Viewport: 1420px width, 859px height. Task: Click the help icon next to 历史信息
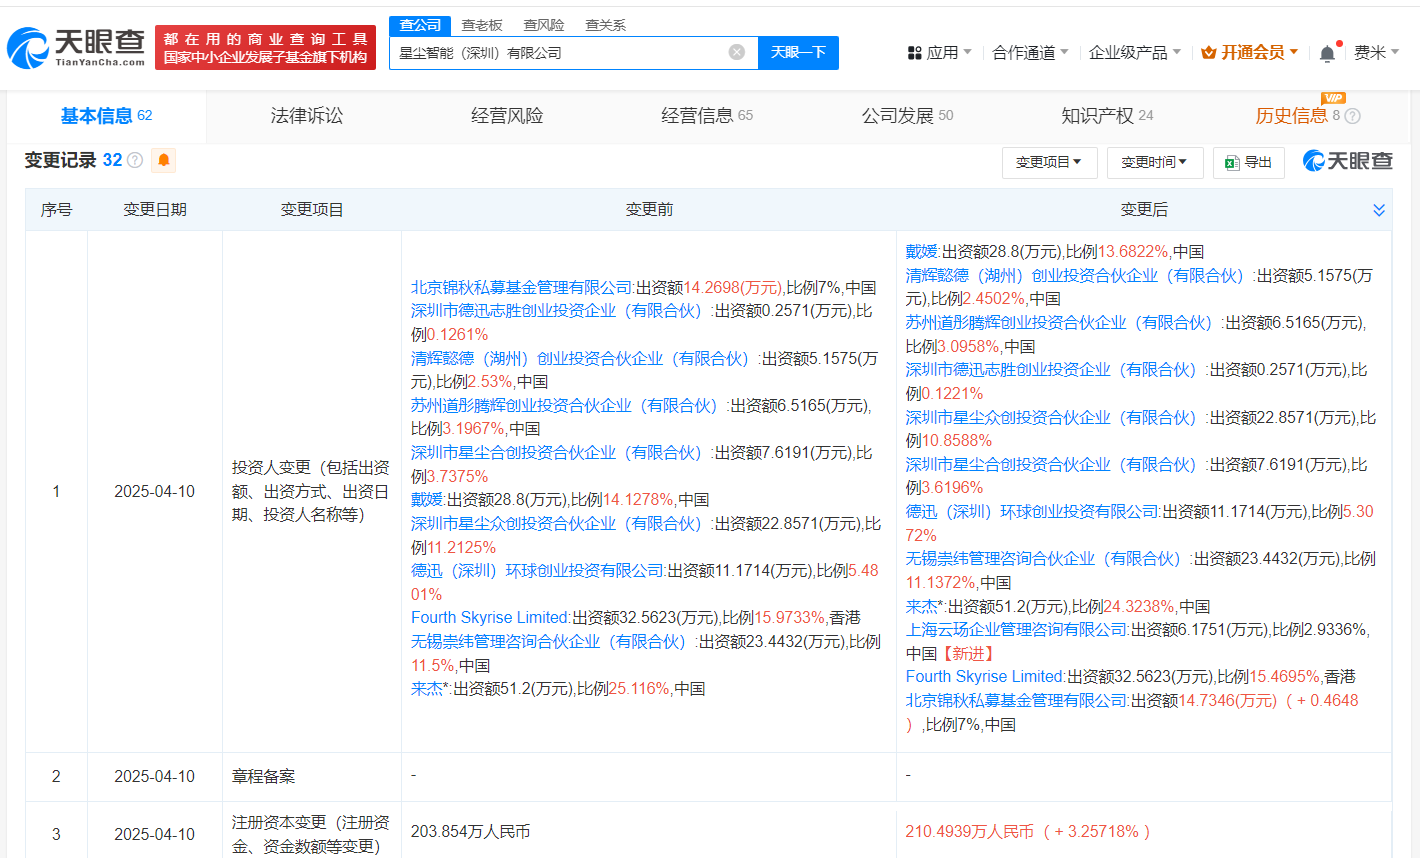(x=1353, y=116)
